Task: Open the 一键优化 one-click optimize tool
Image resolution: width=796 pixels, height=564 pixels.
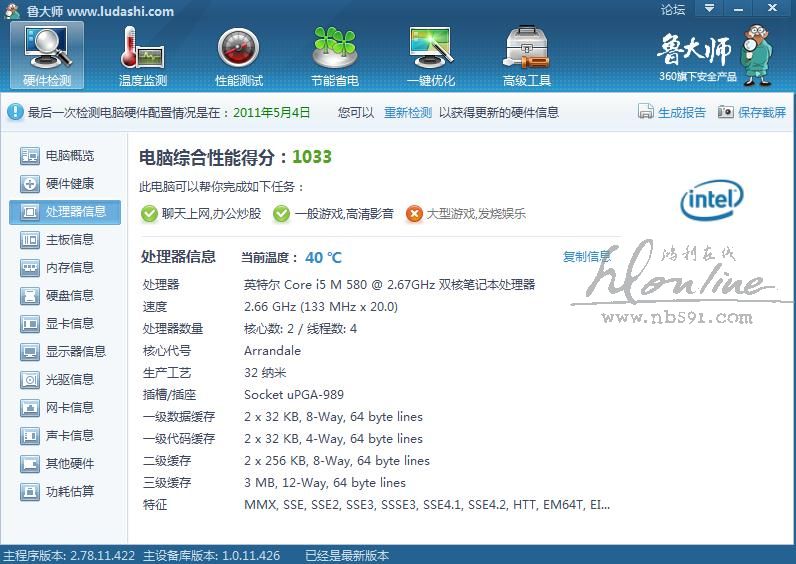Action: click(x=430, y=56)
